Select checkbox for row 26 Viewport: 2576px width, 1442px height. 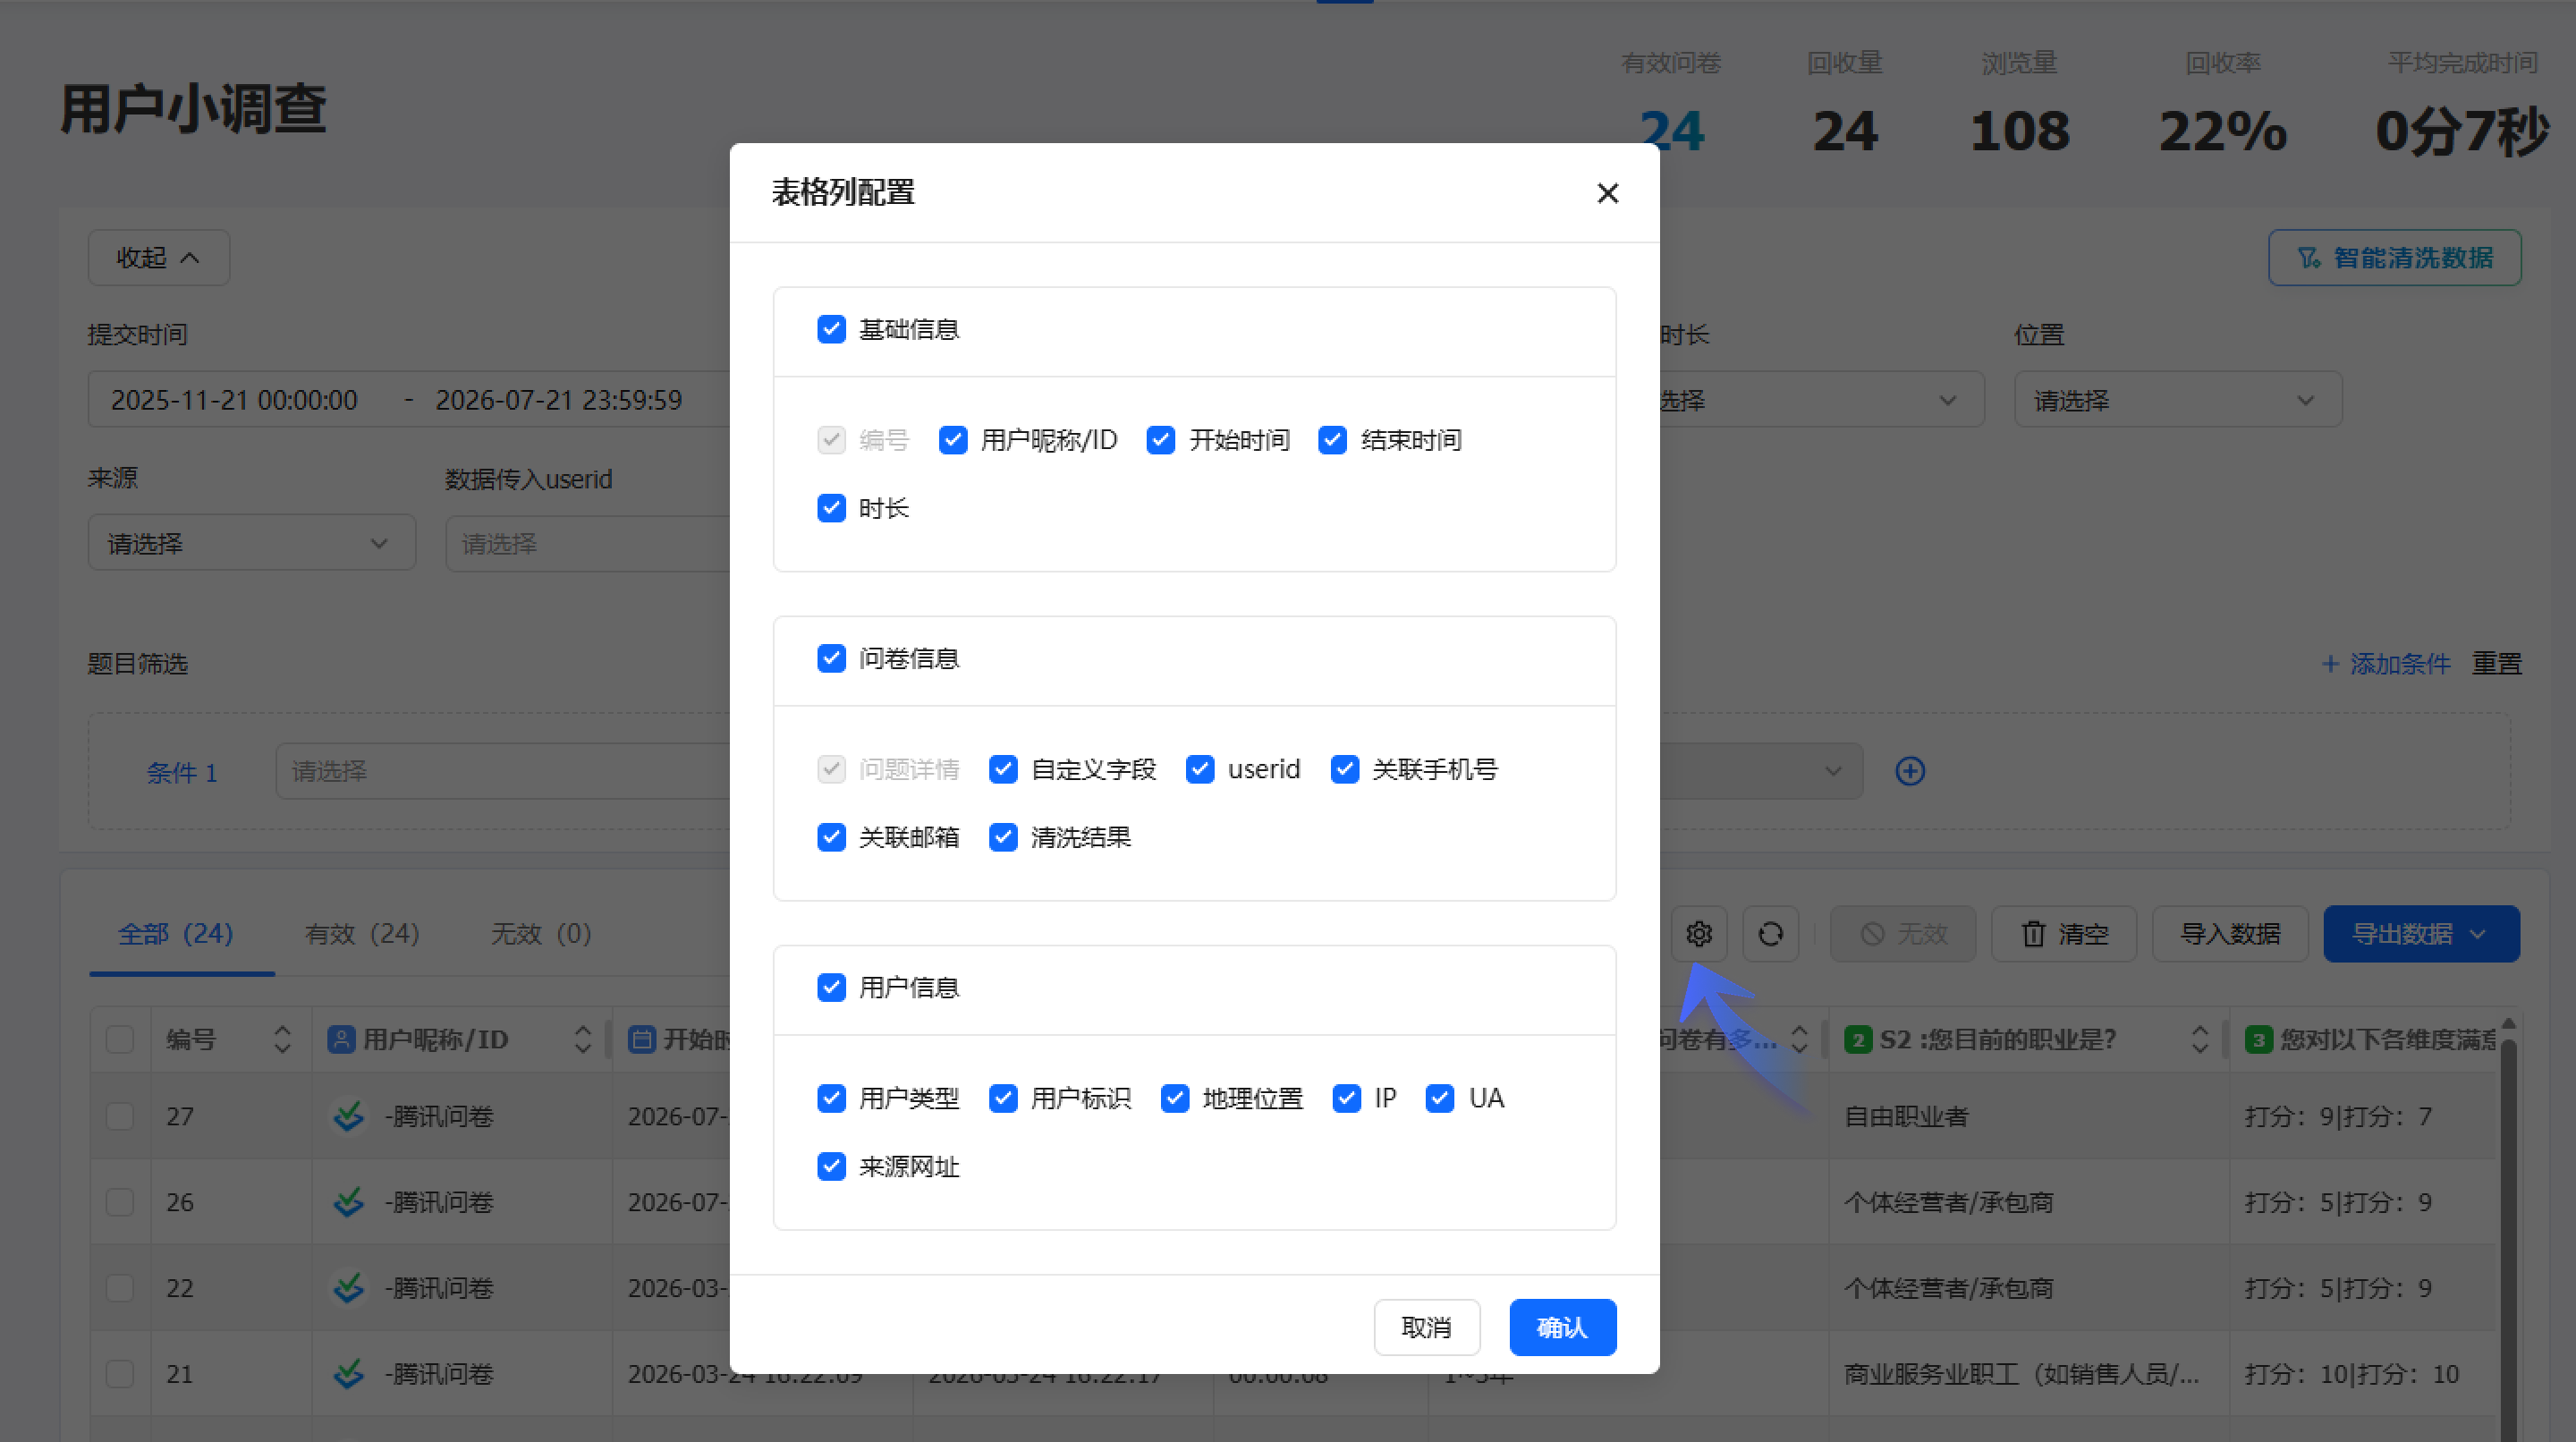click(120, 1202)
